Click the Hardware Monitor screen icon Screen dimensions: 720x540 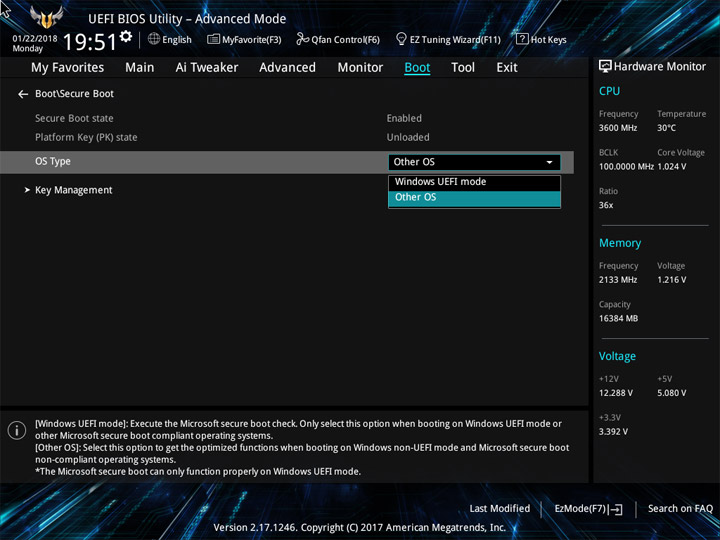[x=605, y=67]
